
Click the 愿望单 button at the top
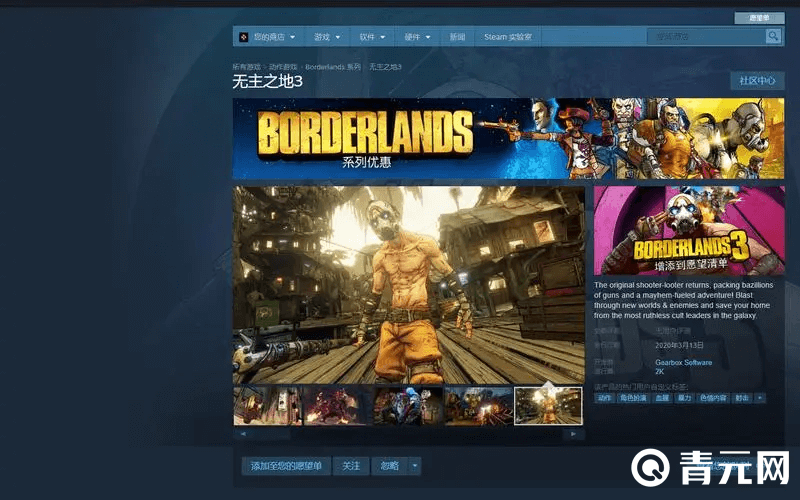tap(759, 18)
